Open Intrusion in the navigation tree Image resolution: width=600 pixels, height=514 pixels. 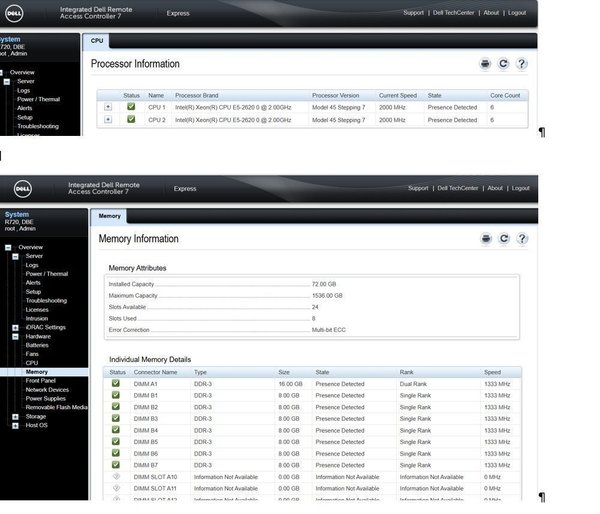(x=37, y=318)
